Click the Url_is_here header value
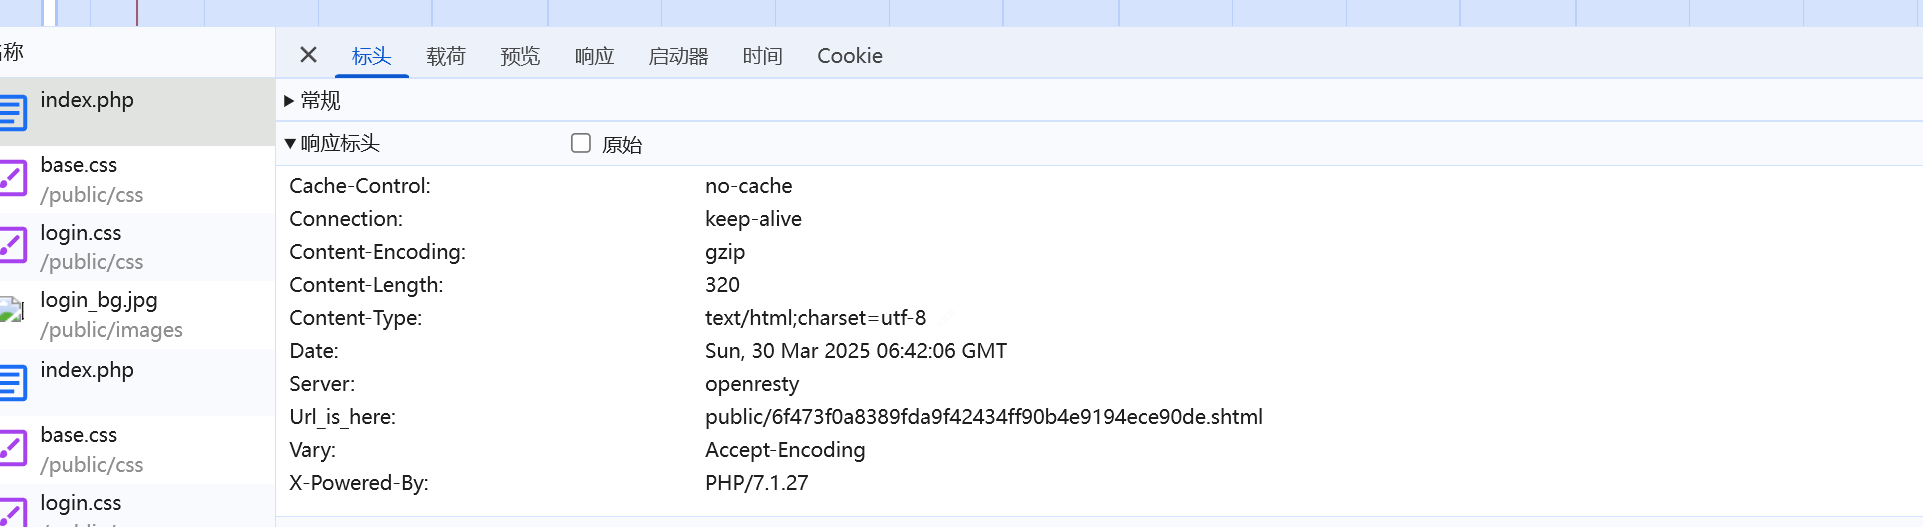The width and height of the screenshot is (1923, 527). (983, 417)
